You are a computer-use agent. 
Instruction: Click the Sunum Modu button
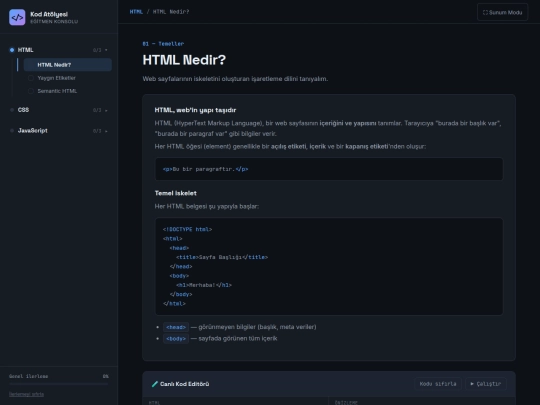(502, 12)
